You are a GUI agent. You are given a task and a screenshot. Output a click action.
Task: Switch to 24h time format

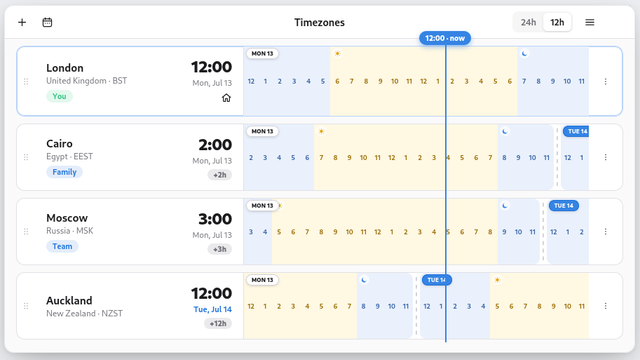click(x=528, y=22)
